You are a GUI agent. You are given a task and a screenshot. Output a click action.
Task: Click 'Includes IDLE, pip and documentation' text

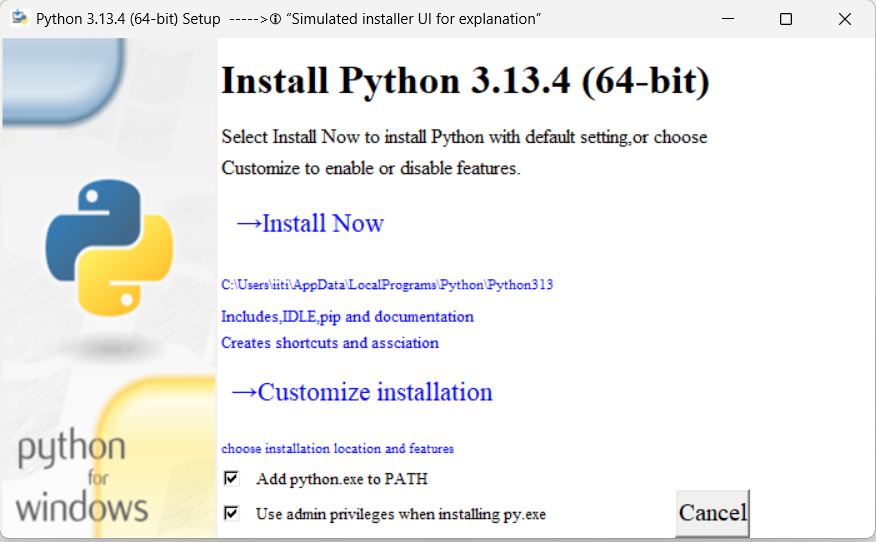[x=347, y=317]
